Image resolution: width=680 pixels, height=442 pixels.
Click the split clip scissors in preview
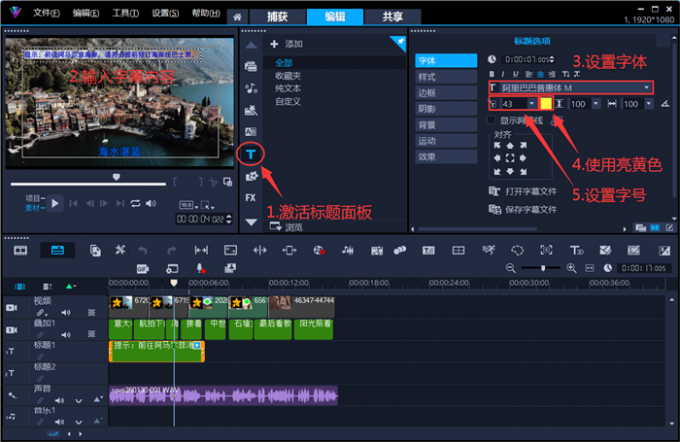[213, 182]
